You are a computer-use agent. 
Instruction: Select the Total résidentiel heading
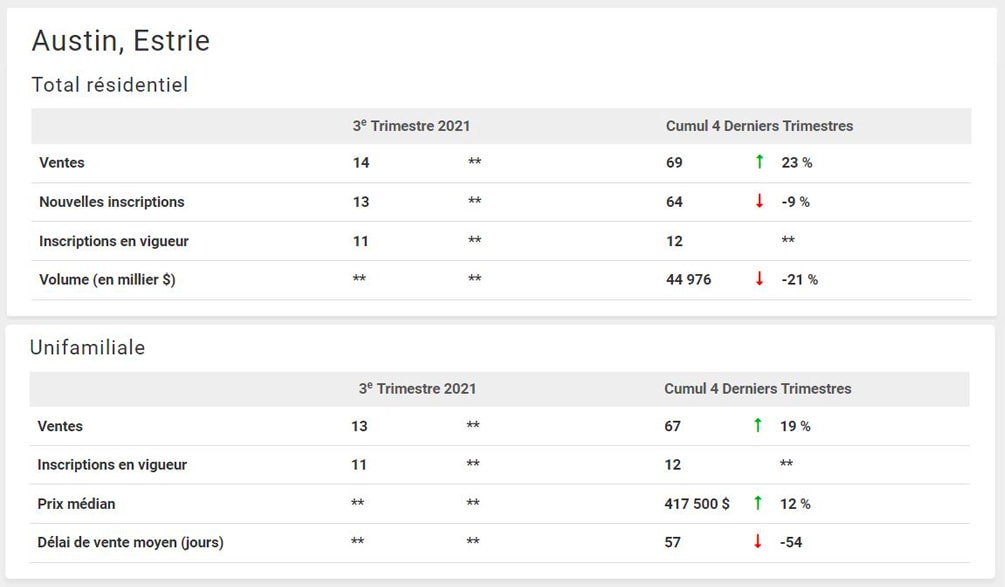pyautogui.click(x=110, y=84)
